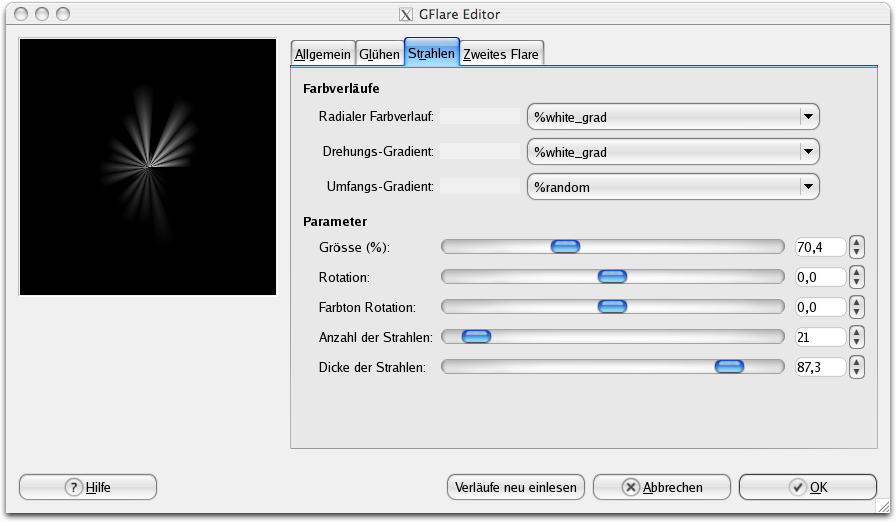Decrease Rotation value with down arrow

click(x=857, y=282)
